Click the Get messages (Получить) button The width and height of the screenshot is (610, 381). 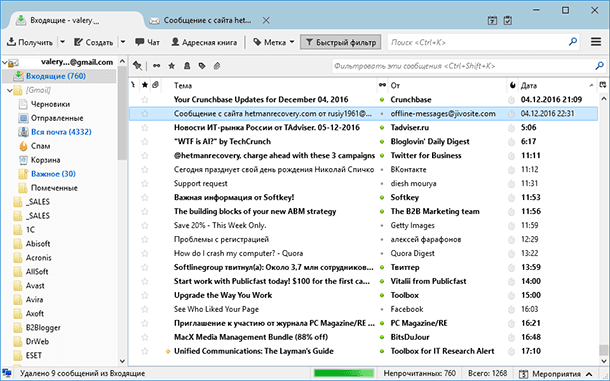point(30,42)
